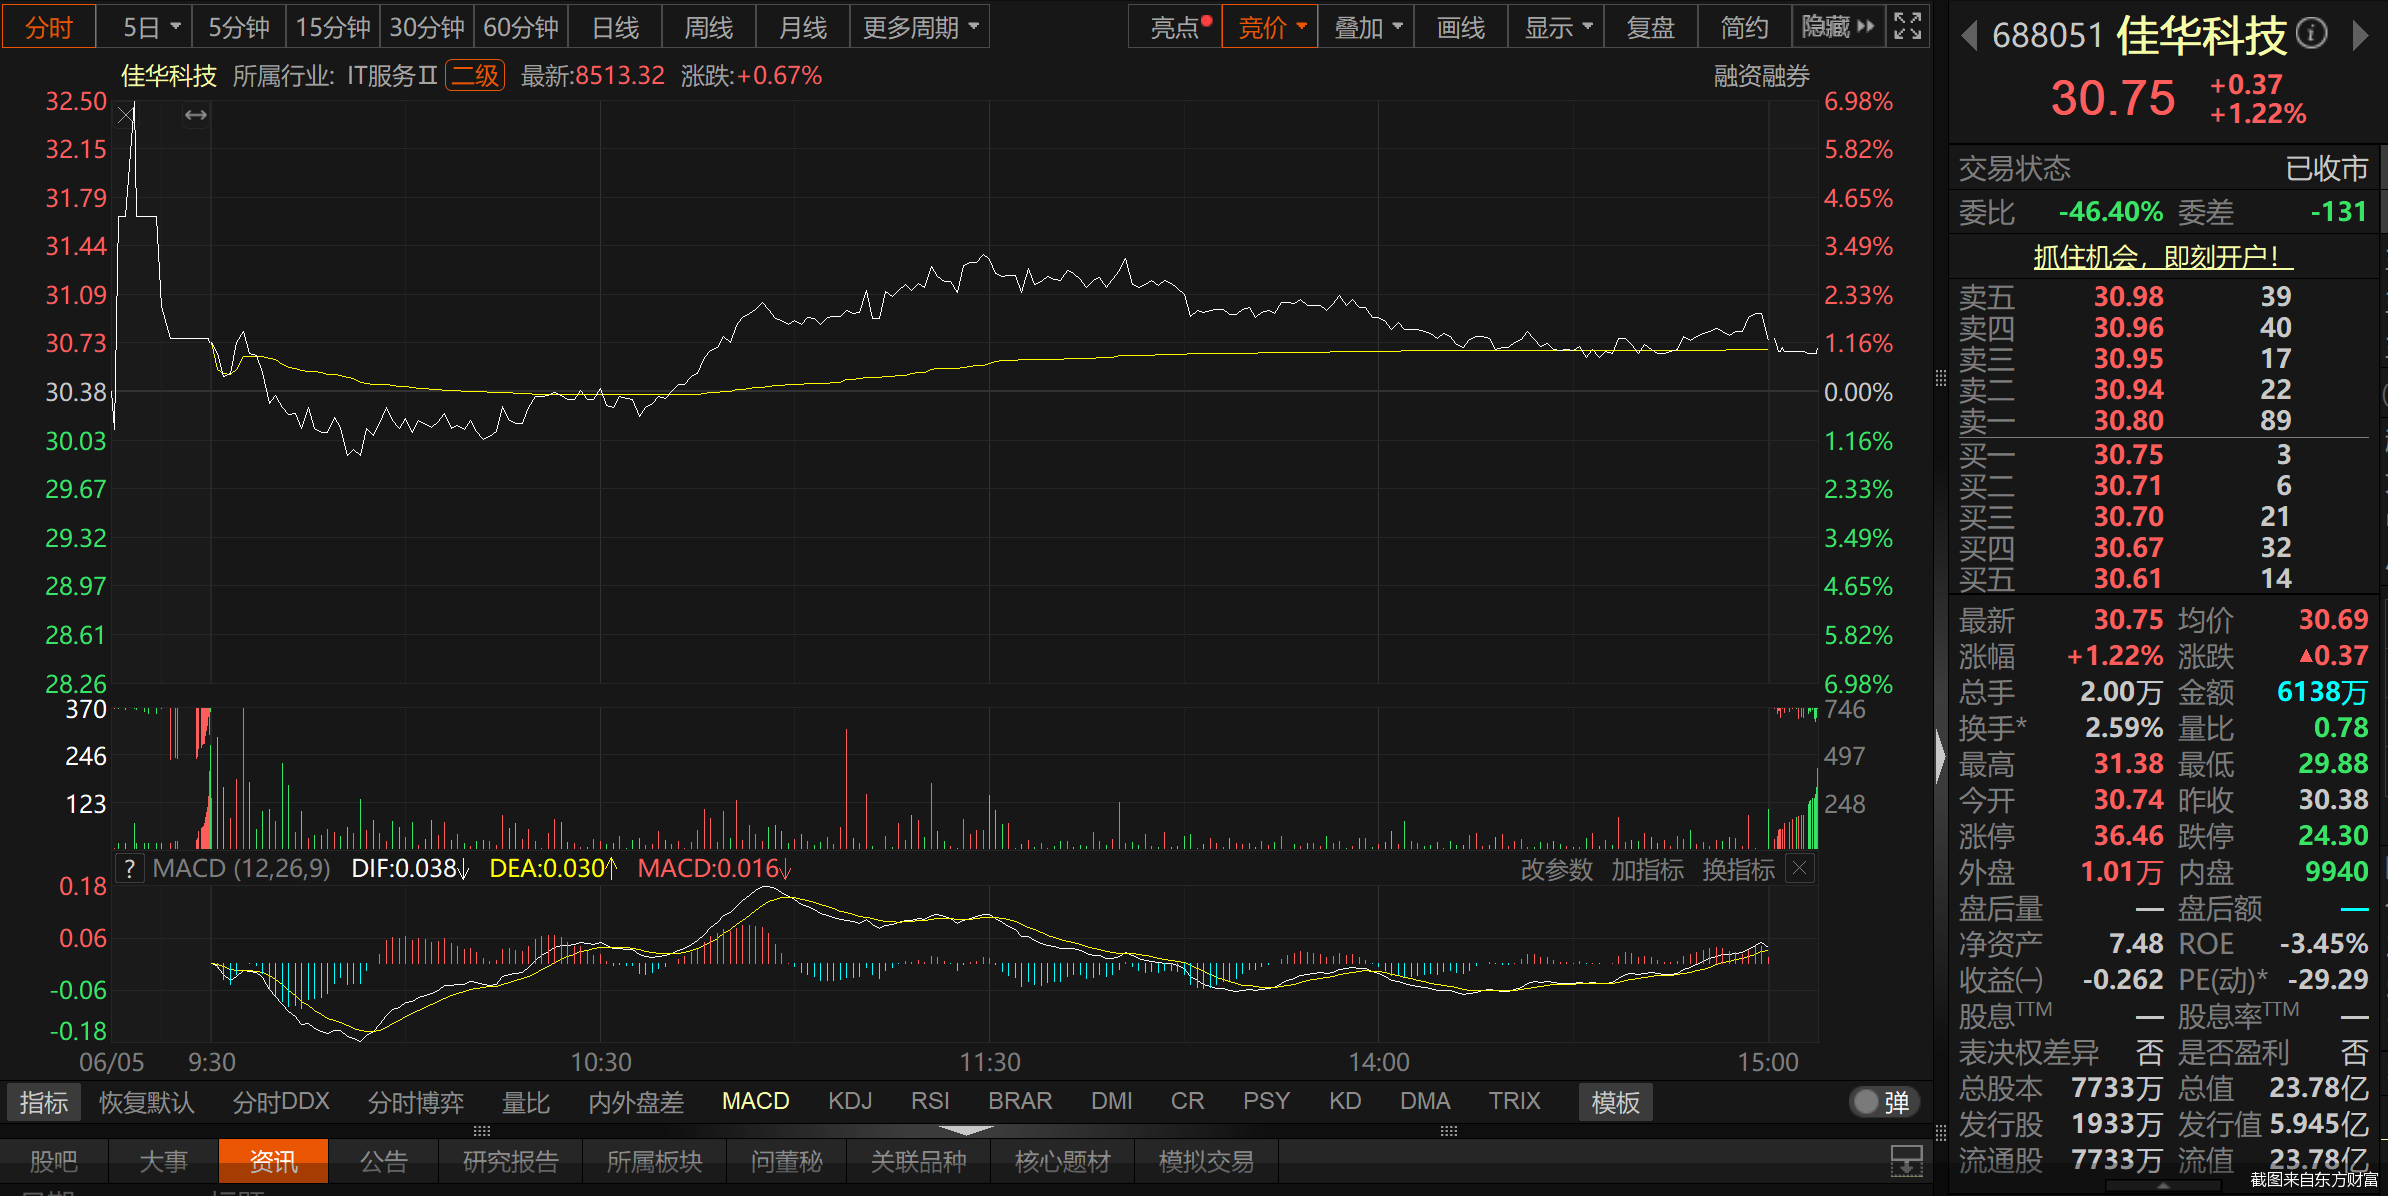Click 恢复默认 to restore defaults
This screenshot has height=1196, width=2388.
146,1102
